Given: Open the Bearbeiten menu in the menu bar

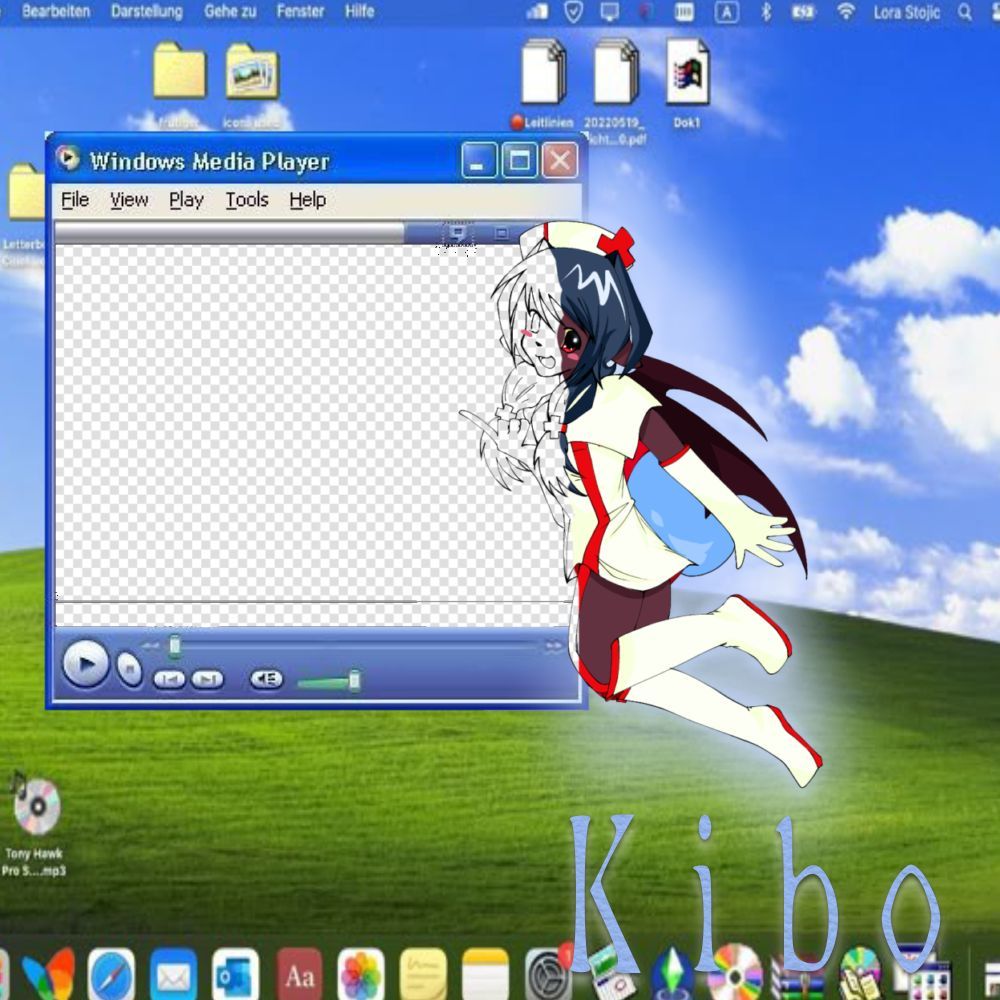Looking at the screenshot, I should click(x=55, y=11).
